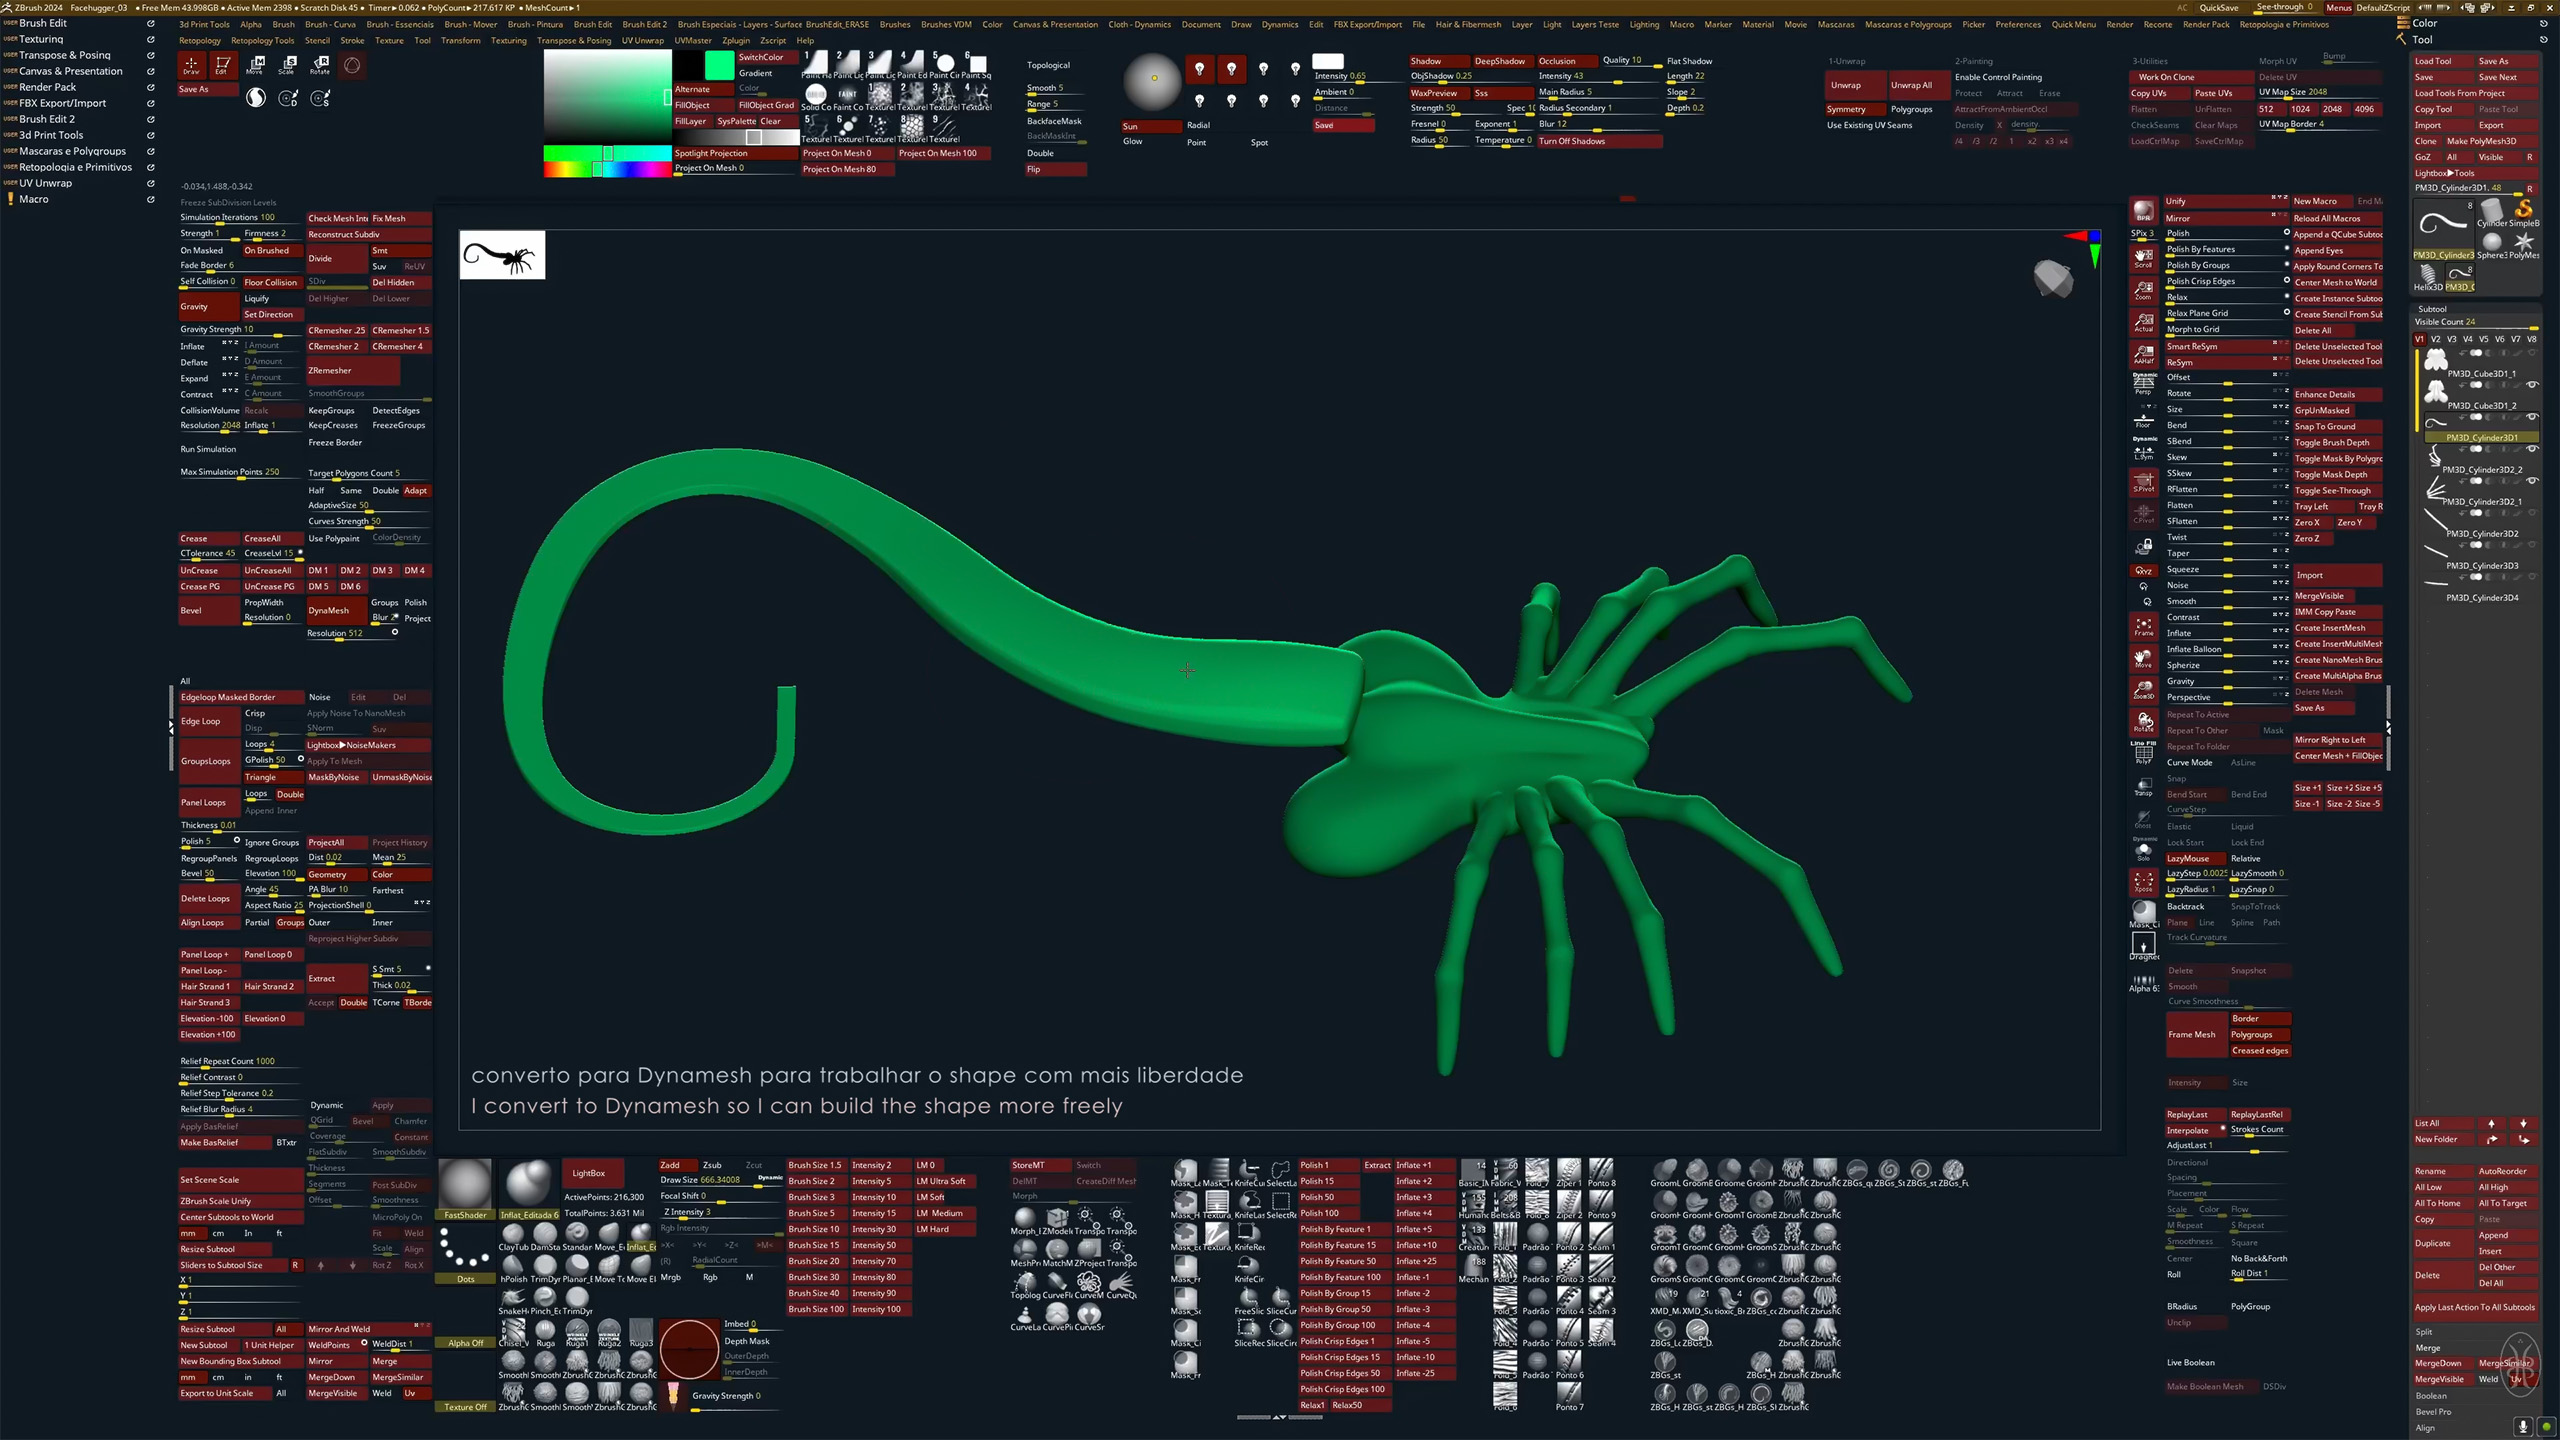Image resolution: width=2560 pixels, height=1440 pixels.
Task: Select the V2 subtool visibility set tab
Action: tap(2435, 339)
